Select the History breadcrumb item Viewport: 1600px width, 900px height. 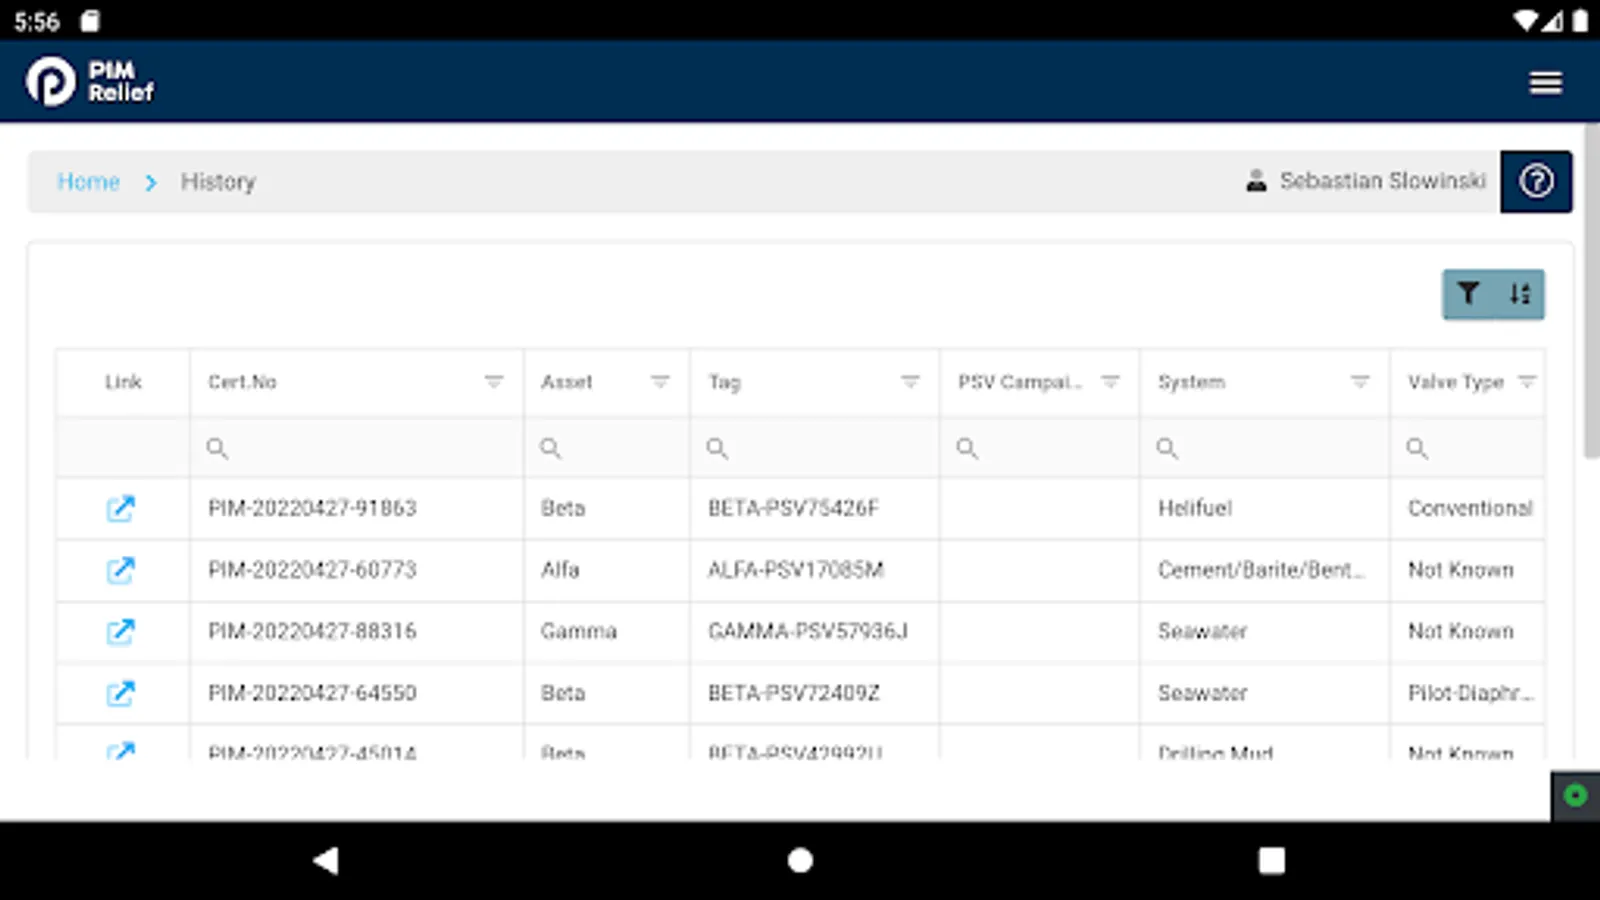pos(218,181)
